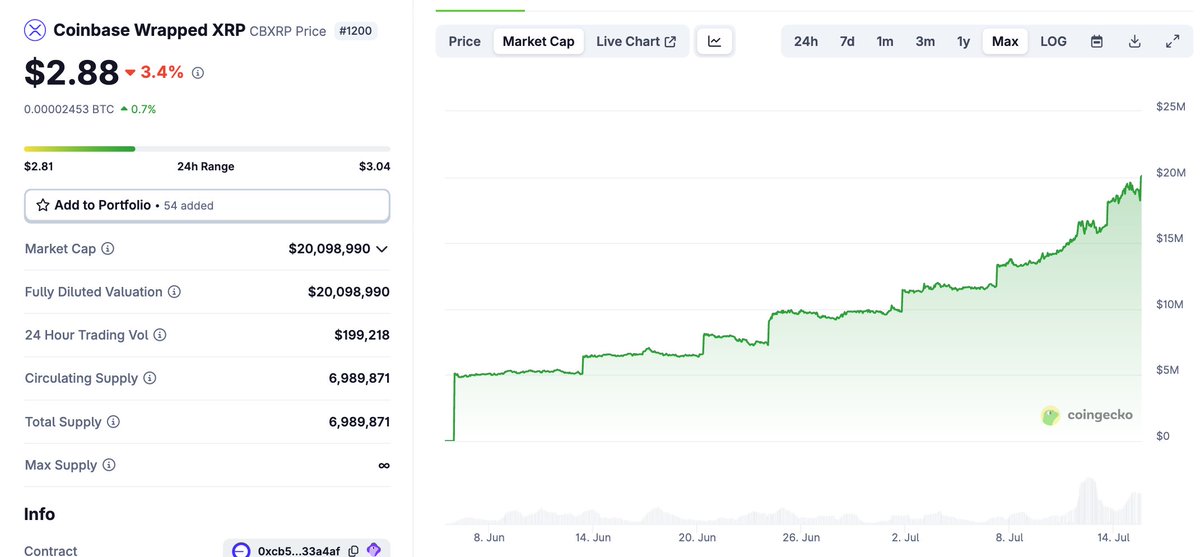
Task: Click the $2.81 range low value
Action: coord(39,167)
